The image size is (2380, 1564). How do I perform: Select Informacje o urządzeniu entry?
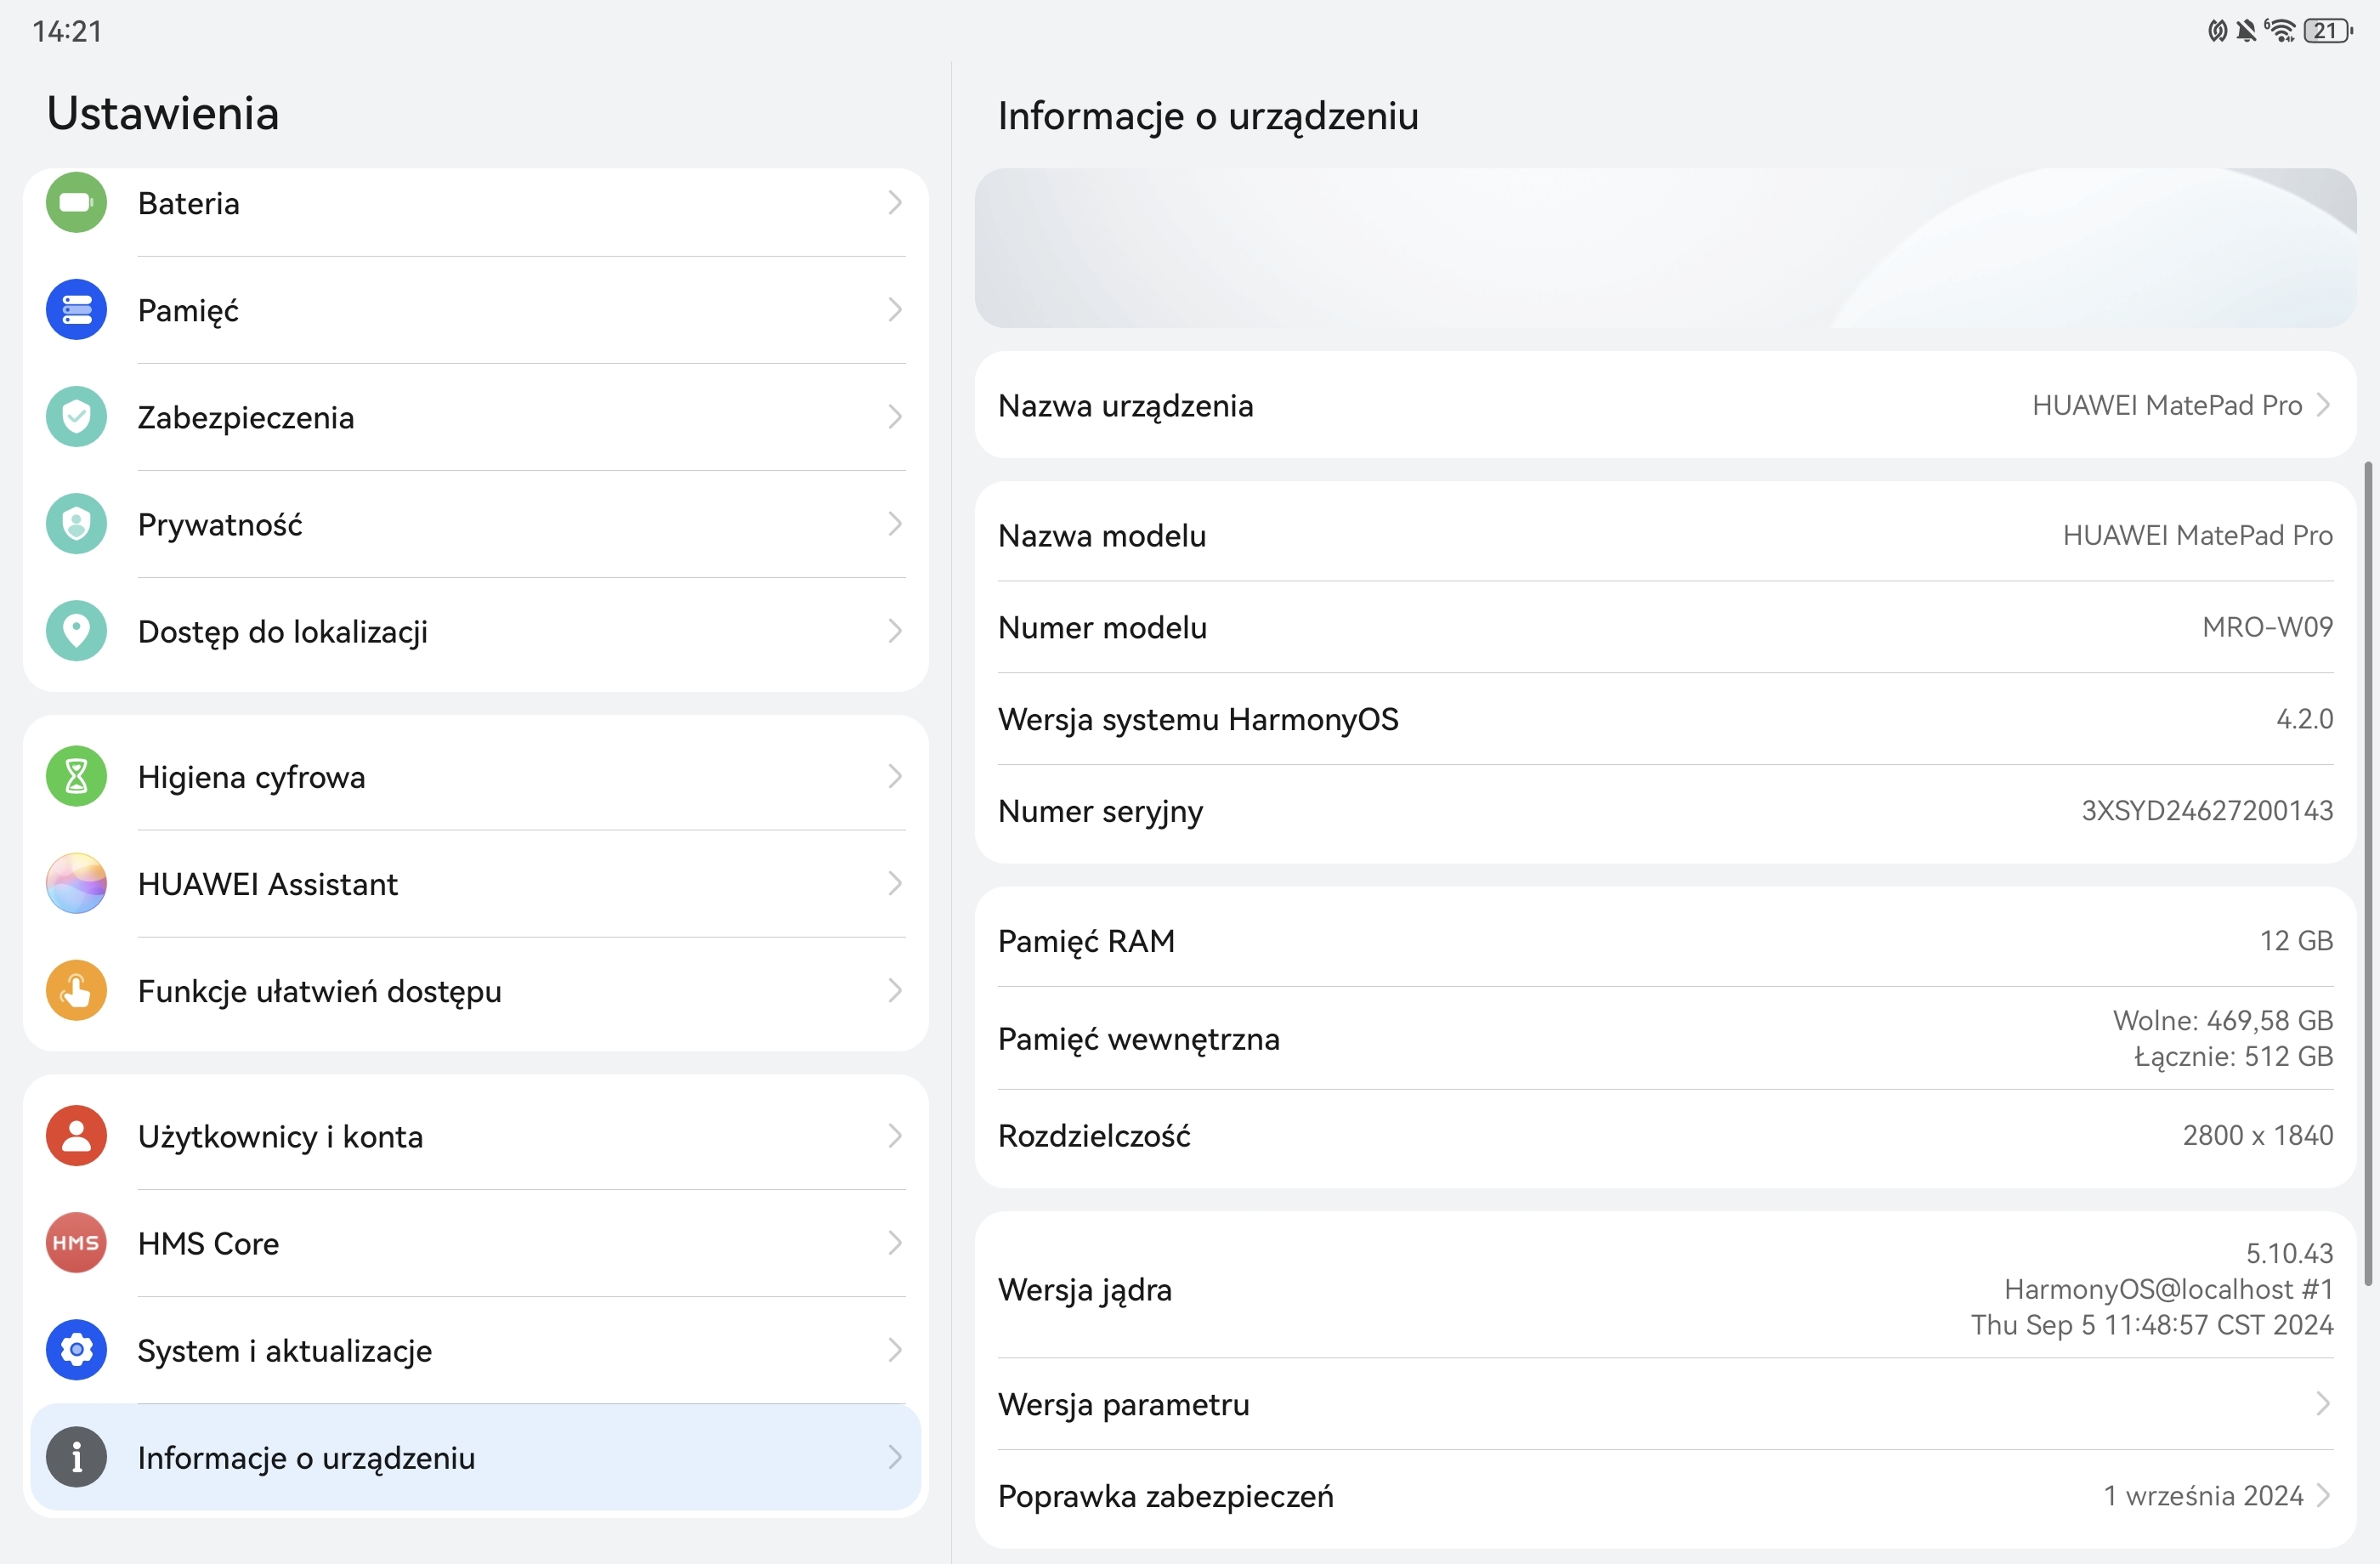pos(476,1457)
